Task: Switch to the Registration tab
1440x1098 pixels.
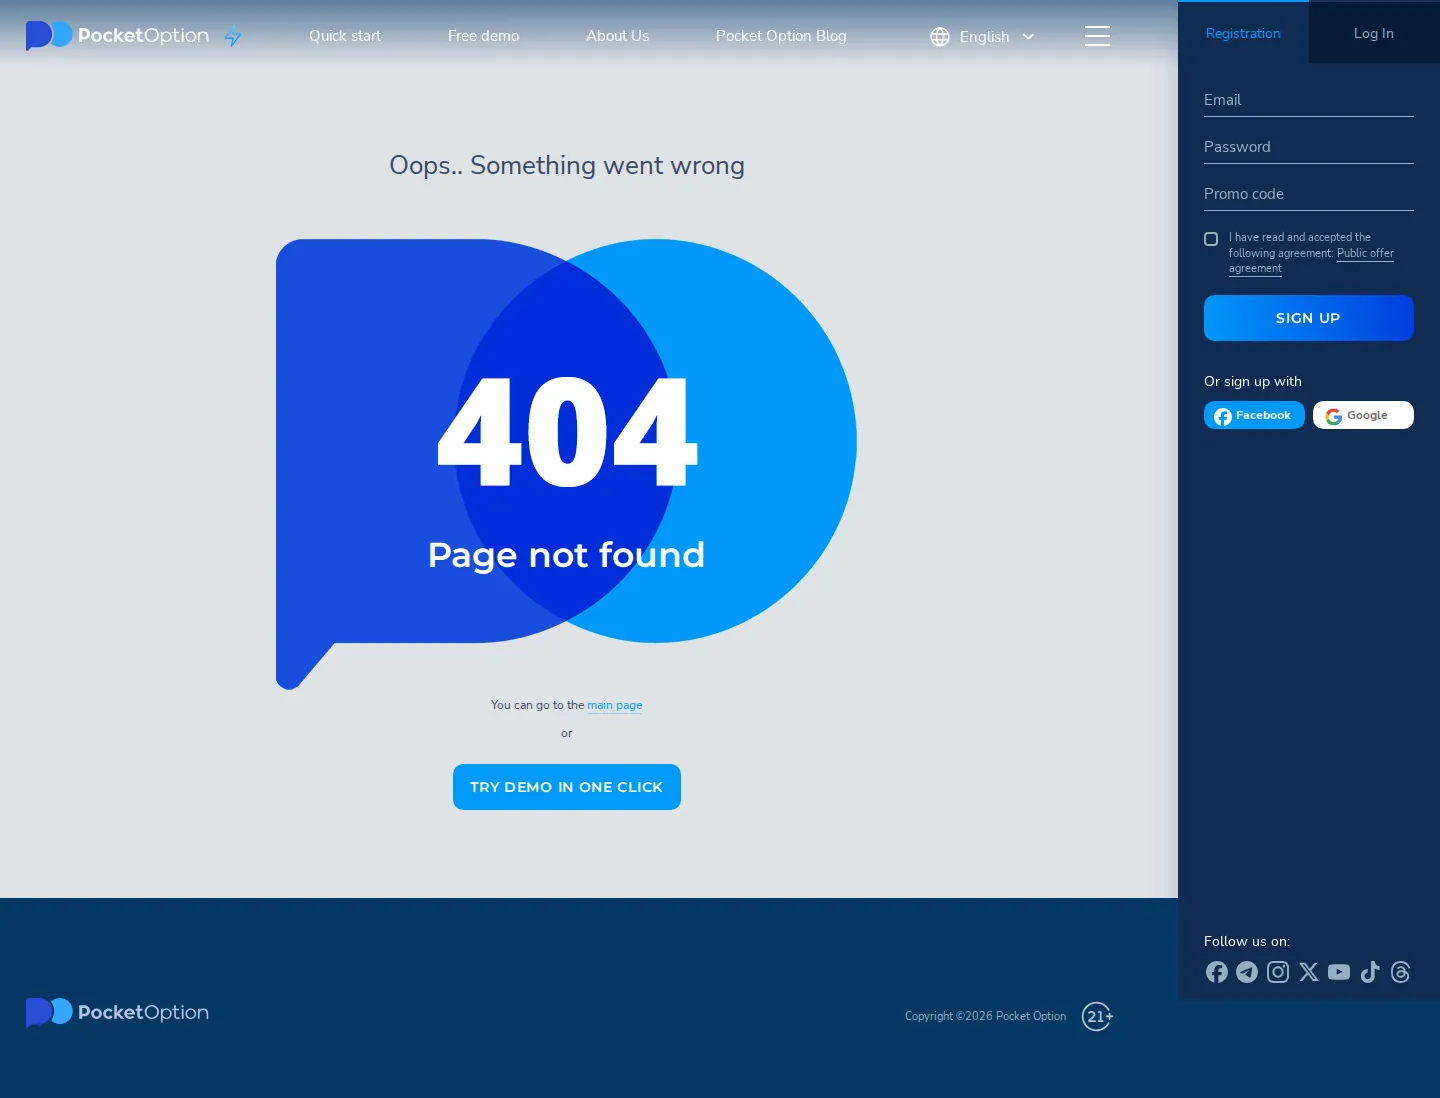Action: coord(1243,33)
